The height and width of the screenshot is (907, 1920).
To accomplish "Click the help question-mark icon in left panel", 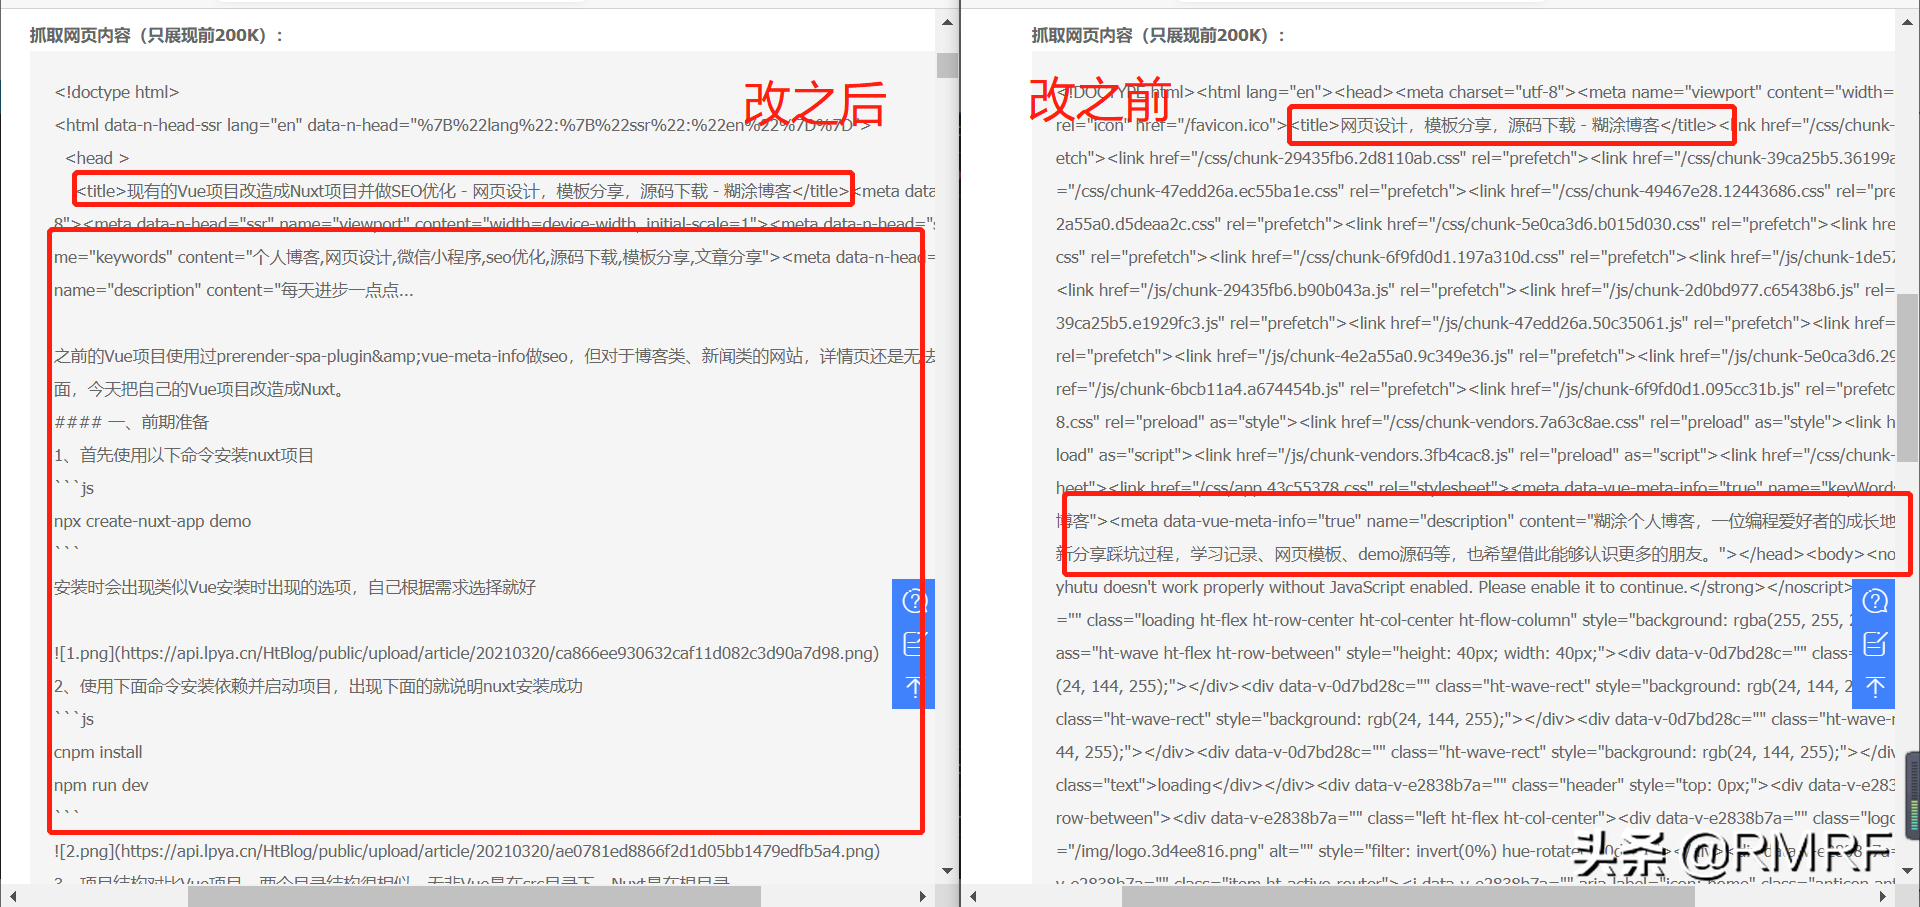I will click(x=915, y=601).
